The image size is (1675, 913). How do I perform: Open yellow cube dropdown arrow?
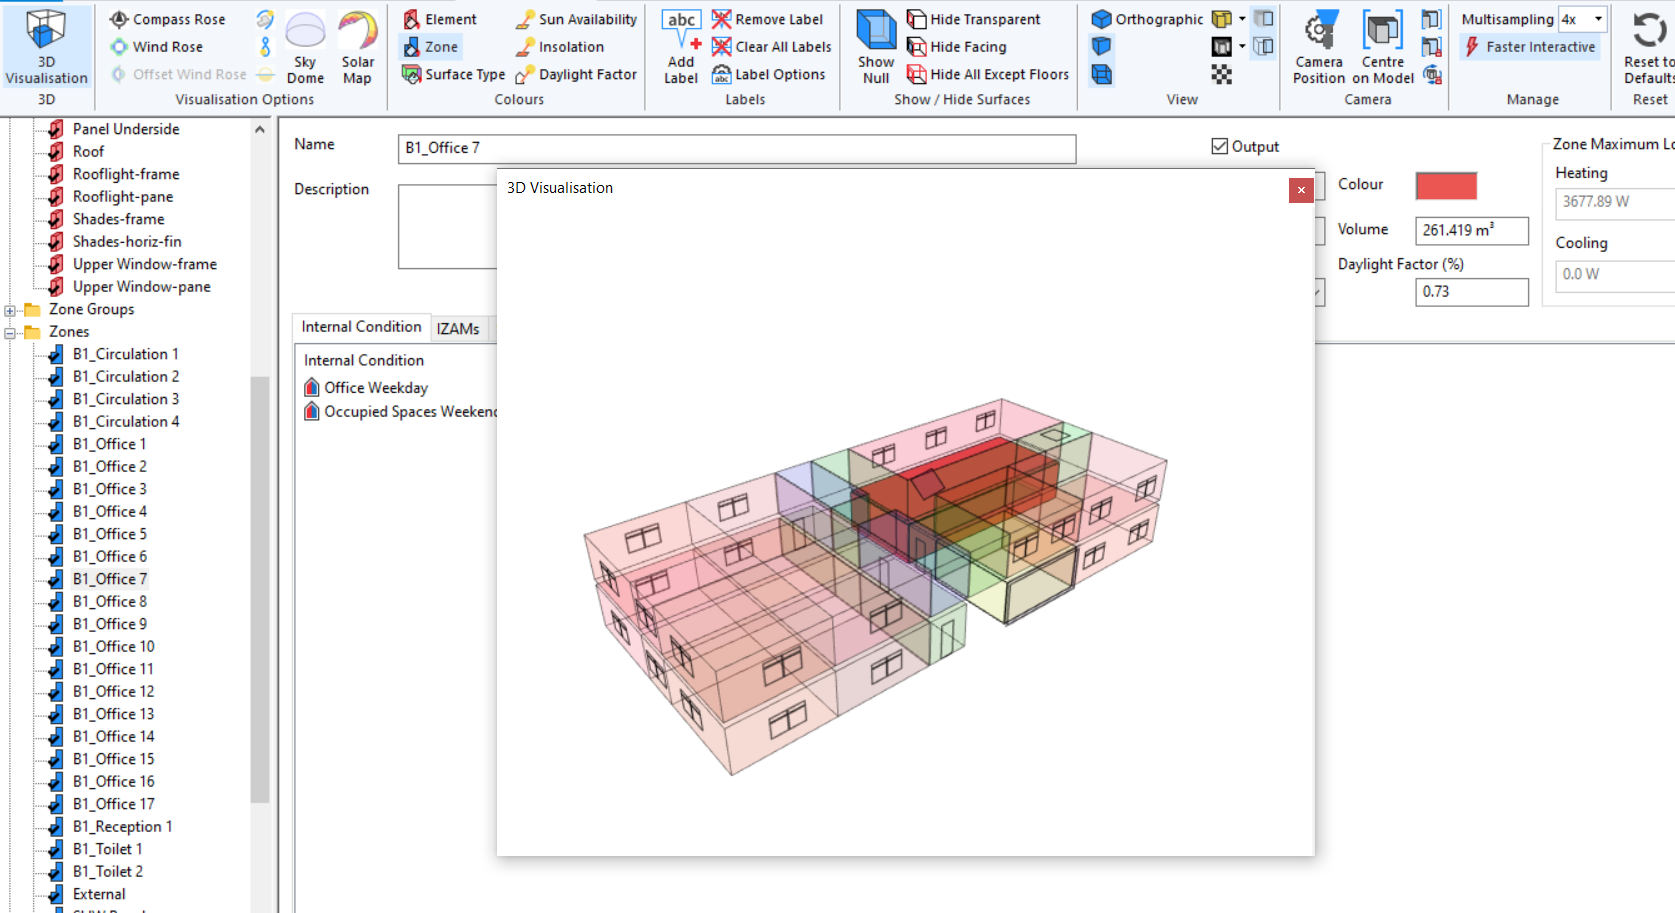pyautogui.click(x=1242, y=19)
